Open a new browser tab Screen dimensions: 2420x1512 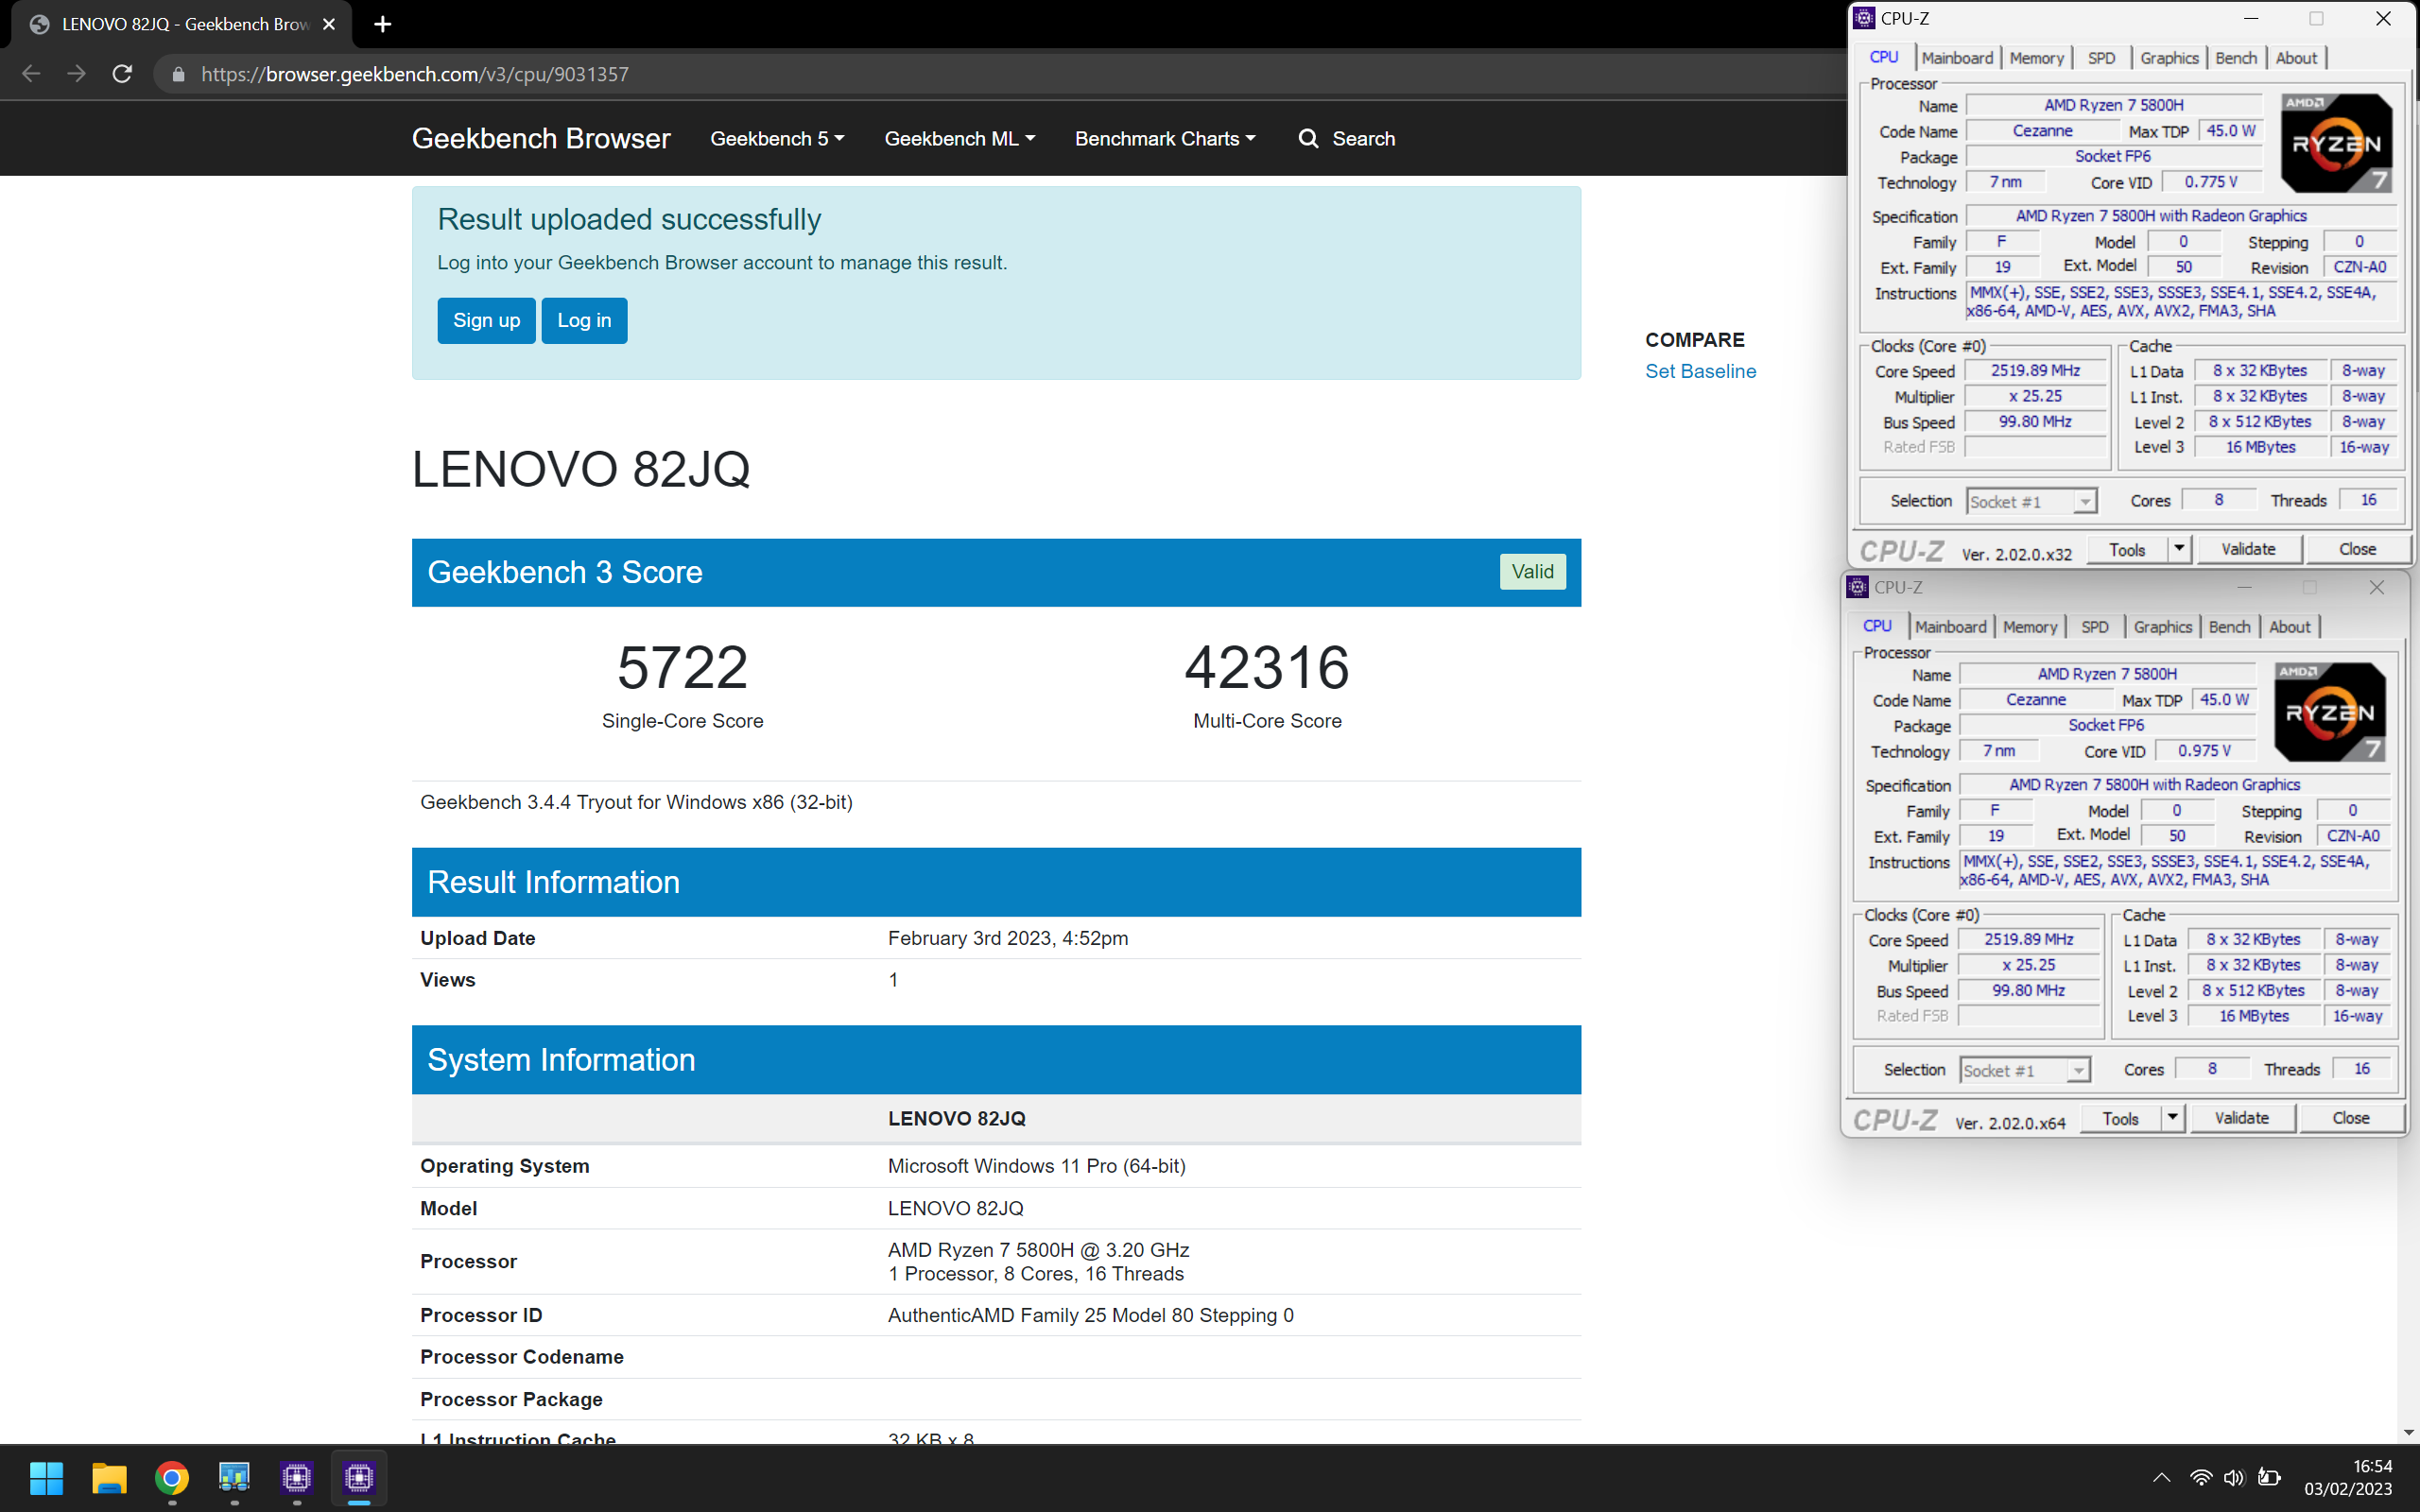383,24
